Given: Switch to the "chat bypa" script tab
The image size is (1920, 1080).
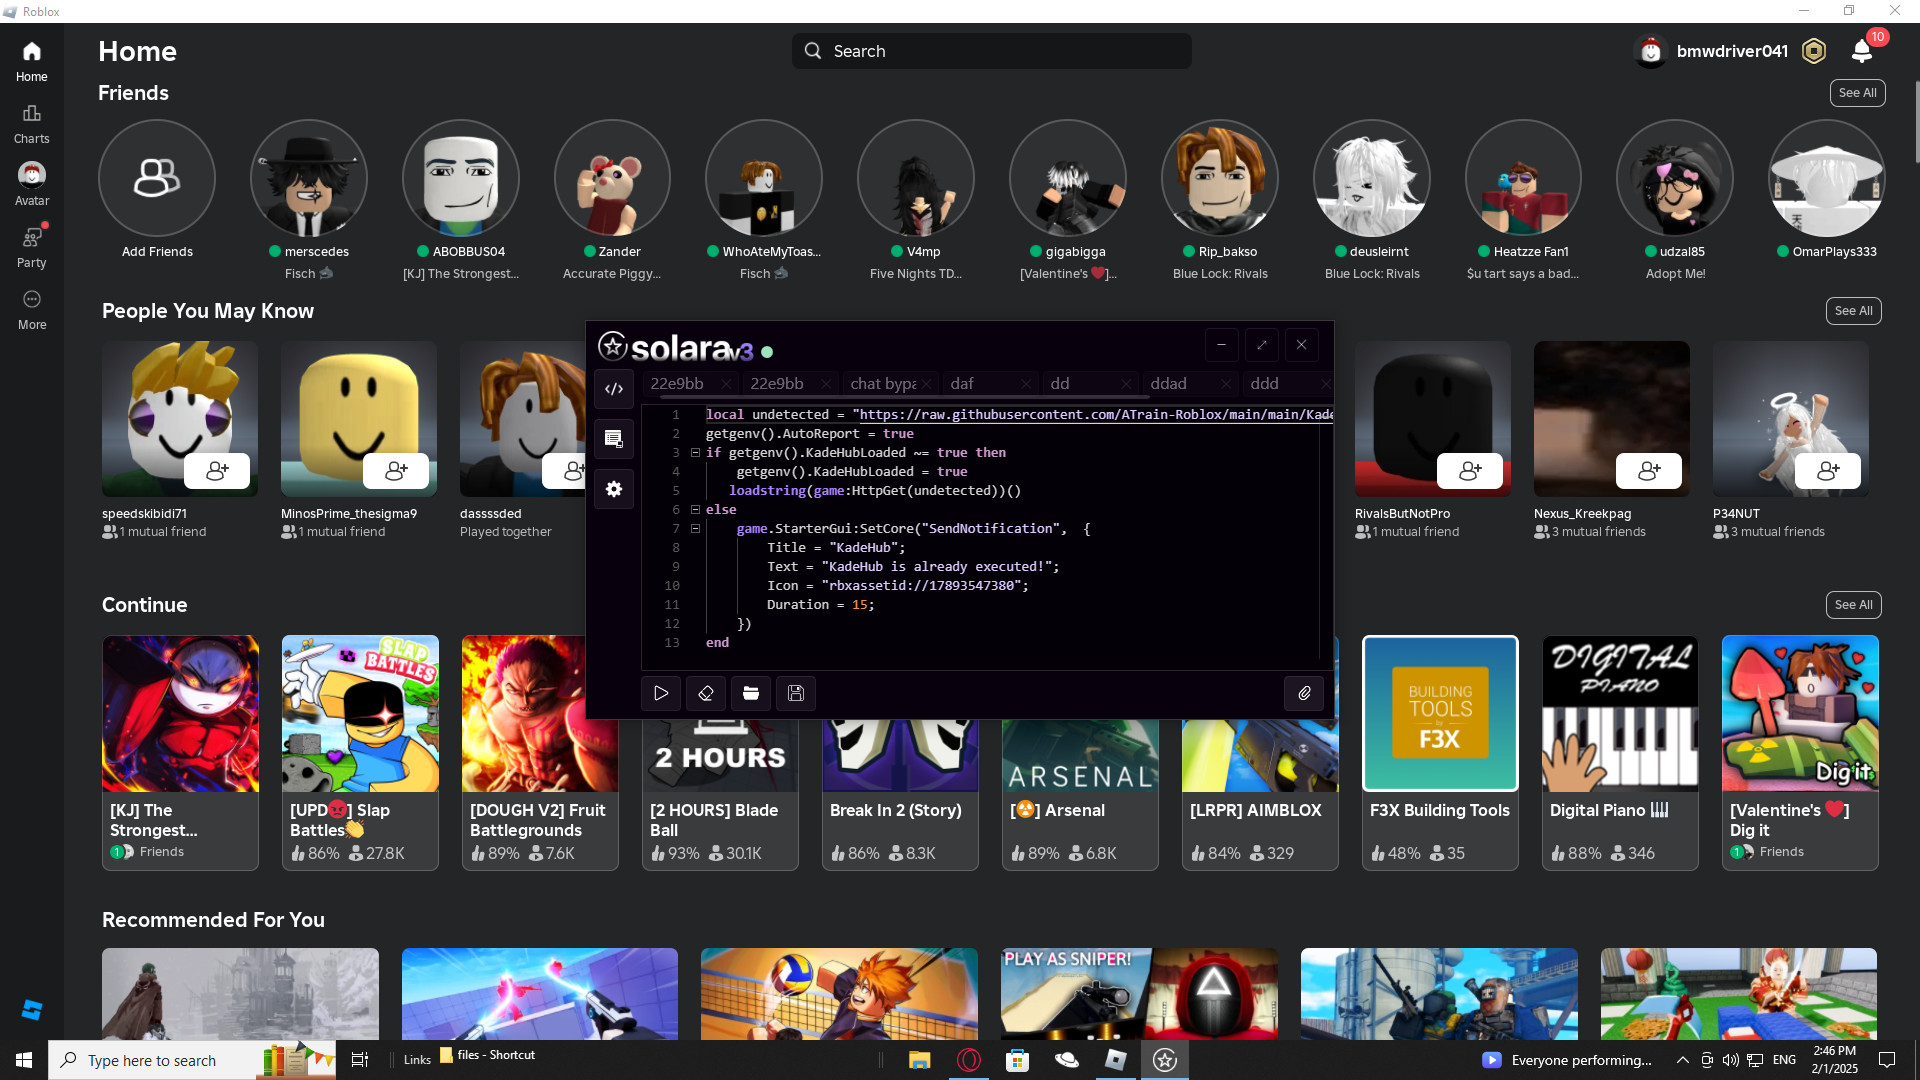Looking at the screenshot, I should tap(882, 384).
